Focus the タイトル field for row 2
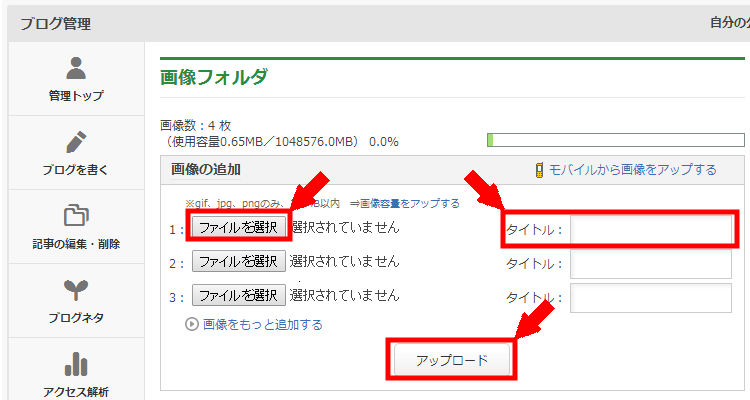 pos(651,264)
